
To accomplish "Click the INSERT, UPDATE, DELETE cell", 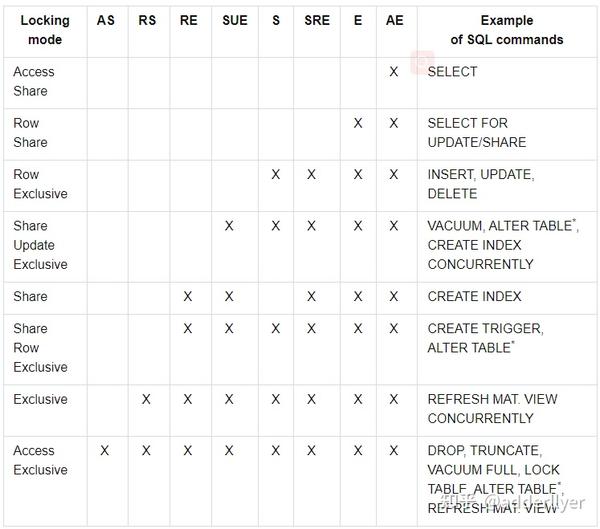I will pyautogui.click(x=480, y=184).
